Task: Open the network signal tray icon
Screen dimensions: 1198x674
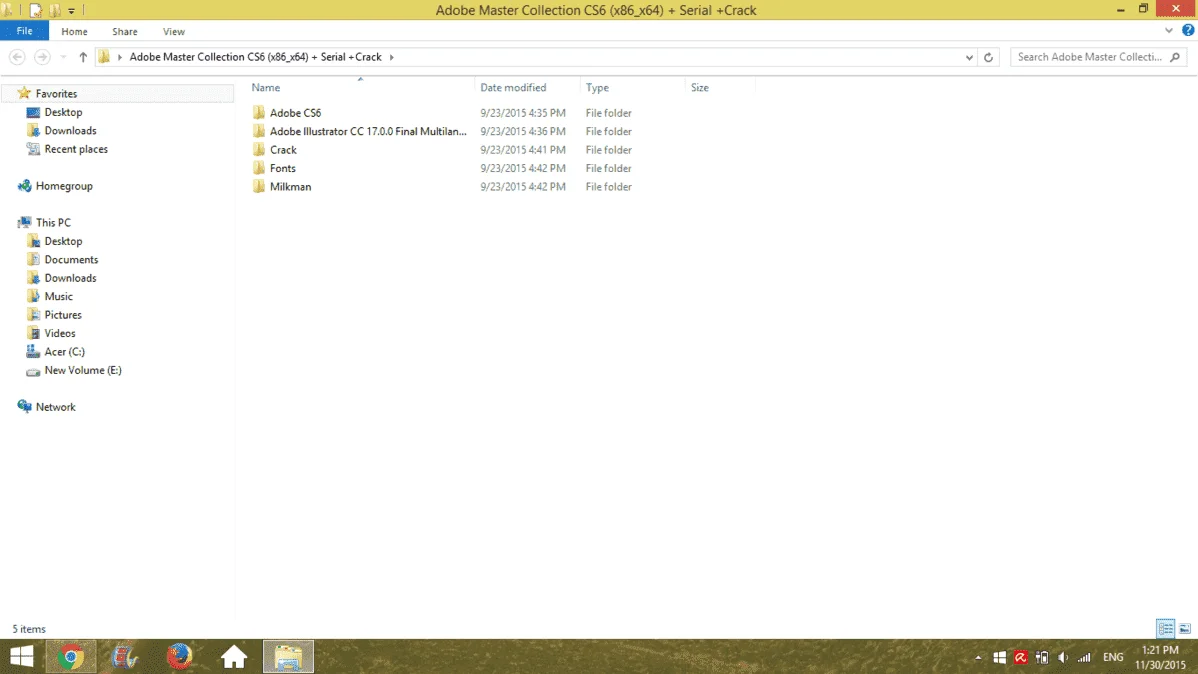Action: pos(1084,657)
